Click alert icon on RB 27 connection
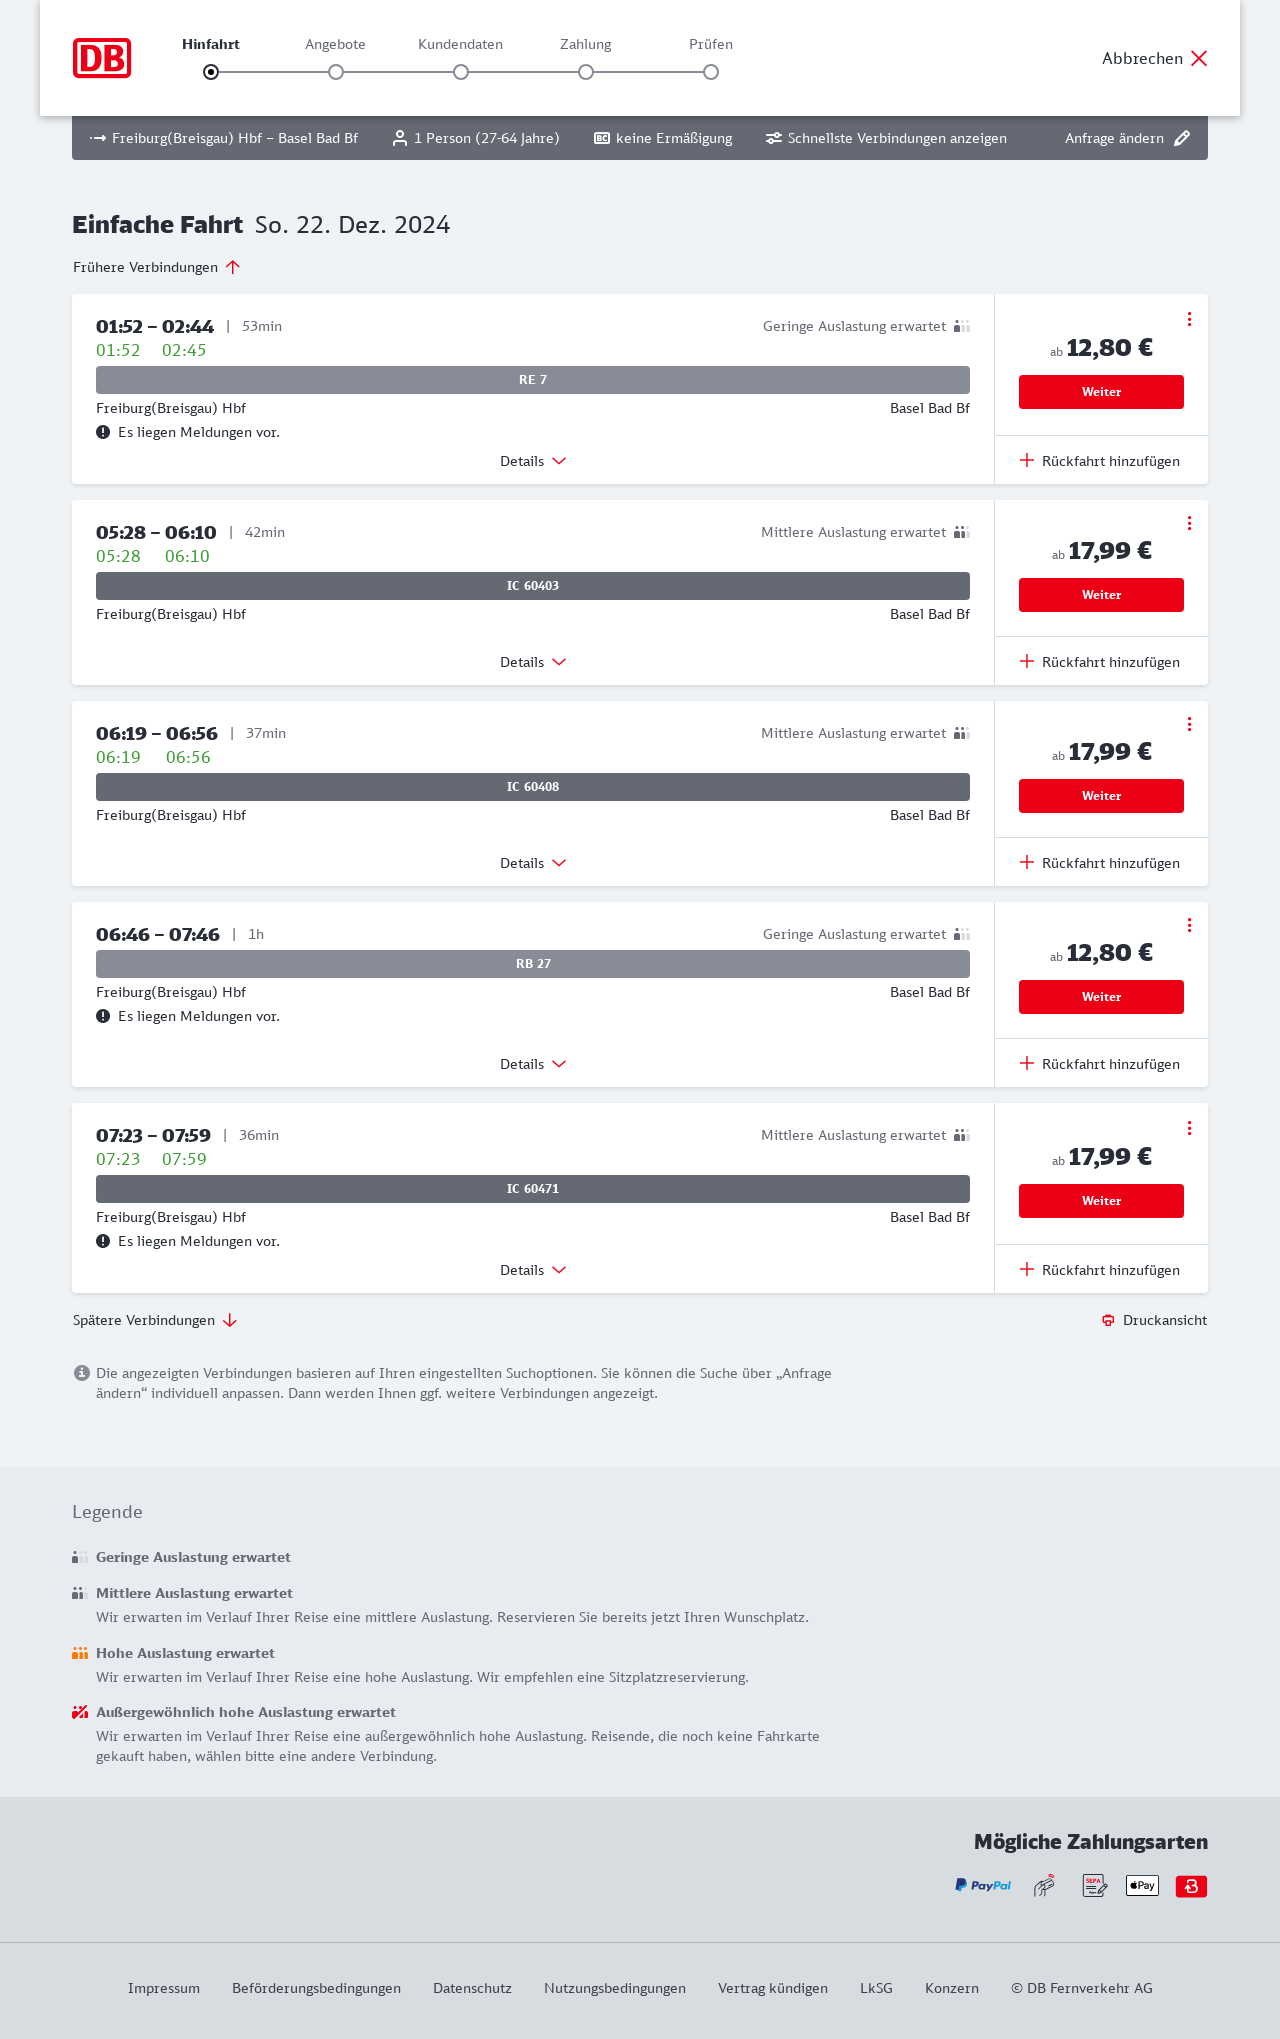Viewport: 1280px width, 2039px height. pos(103,1016)
